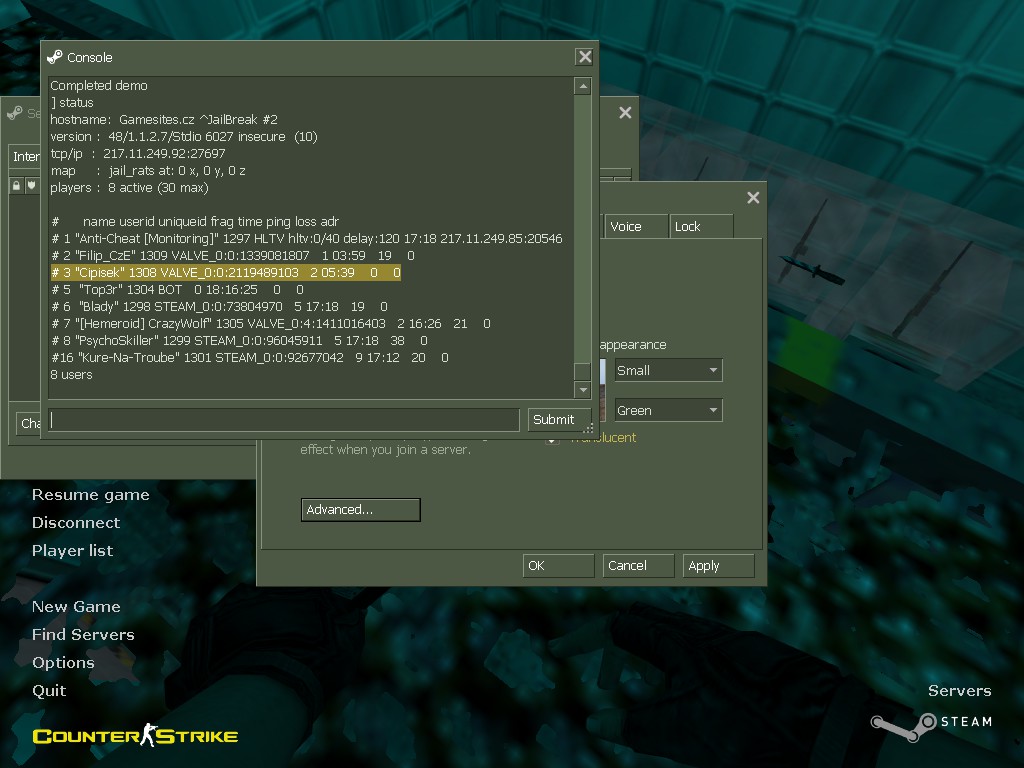Focus the console command input field
The image size is (1024, 768).
pyautogui.click(x=283, y=420)
